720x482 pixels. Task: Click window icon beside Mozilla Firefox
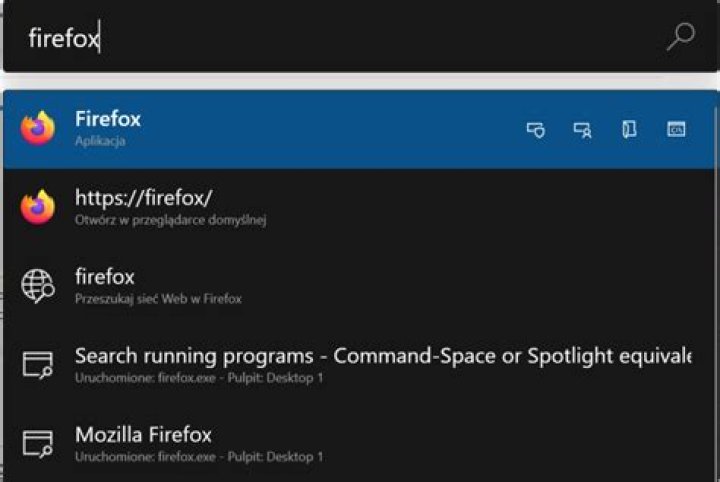tap(38, 444)
